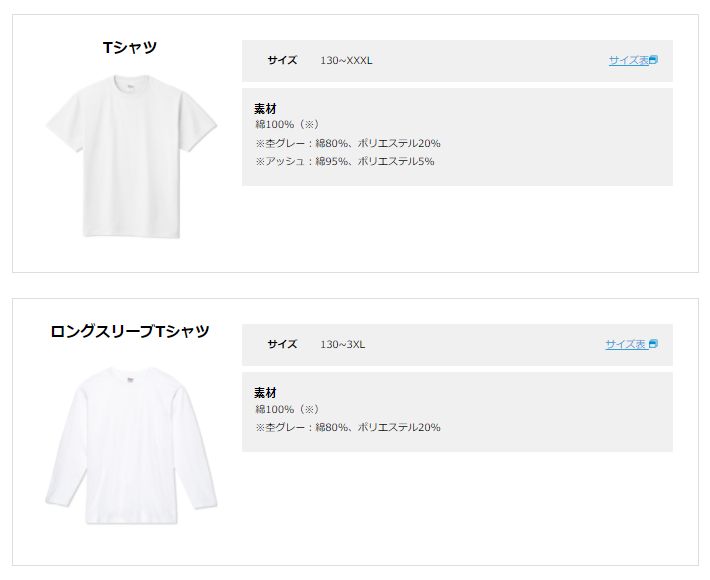Click the short-sleeve white T-shirt image
The image size is (710, 580).
(x=130, y=155)
